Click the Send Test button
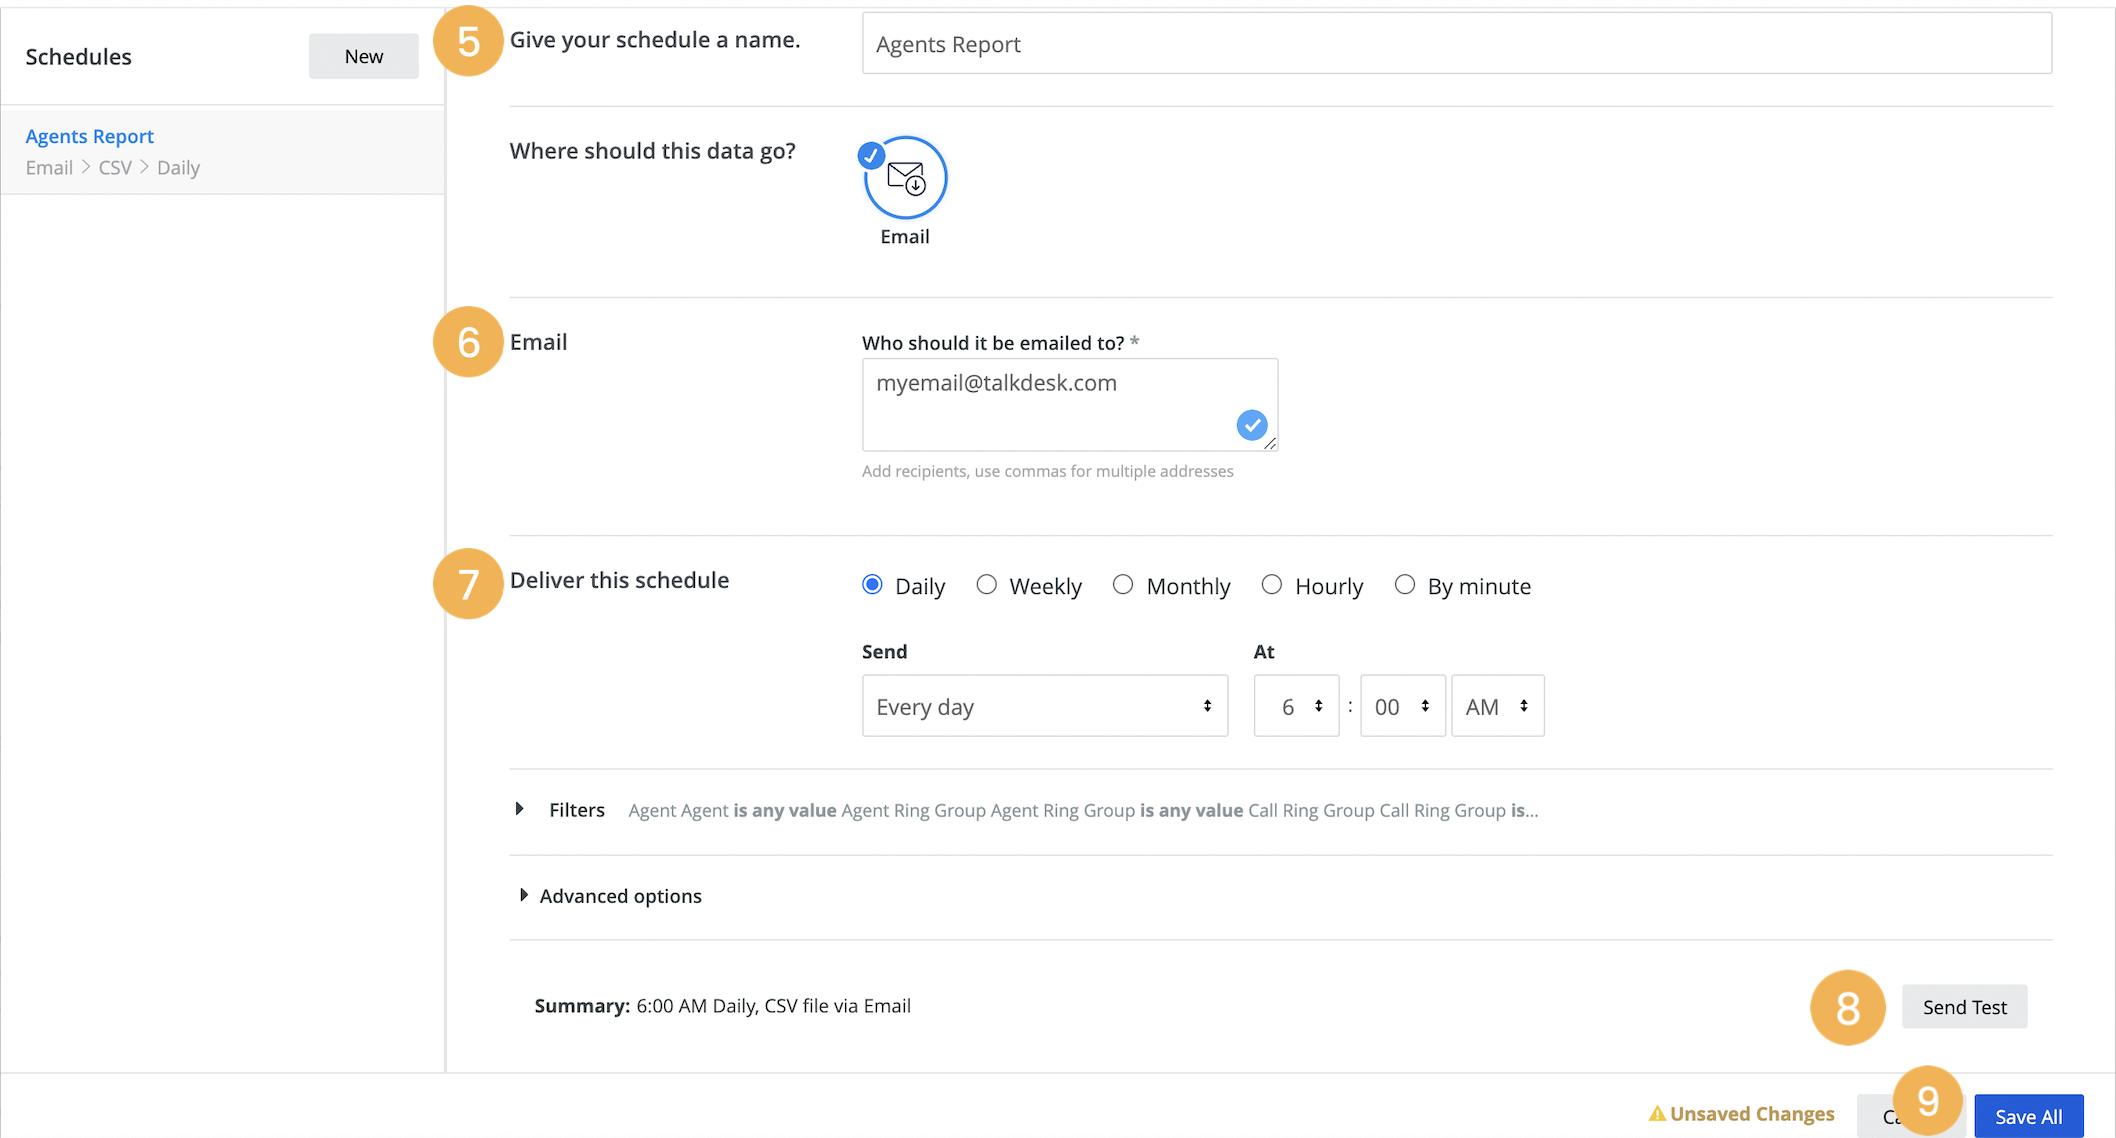The height and width of the screenshot is (1138, 2116). point(1964,1007)
